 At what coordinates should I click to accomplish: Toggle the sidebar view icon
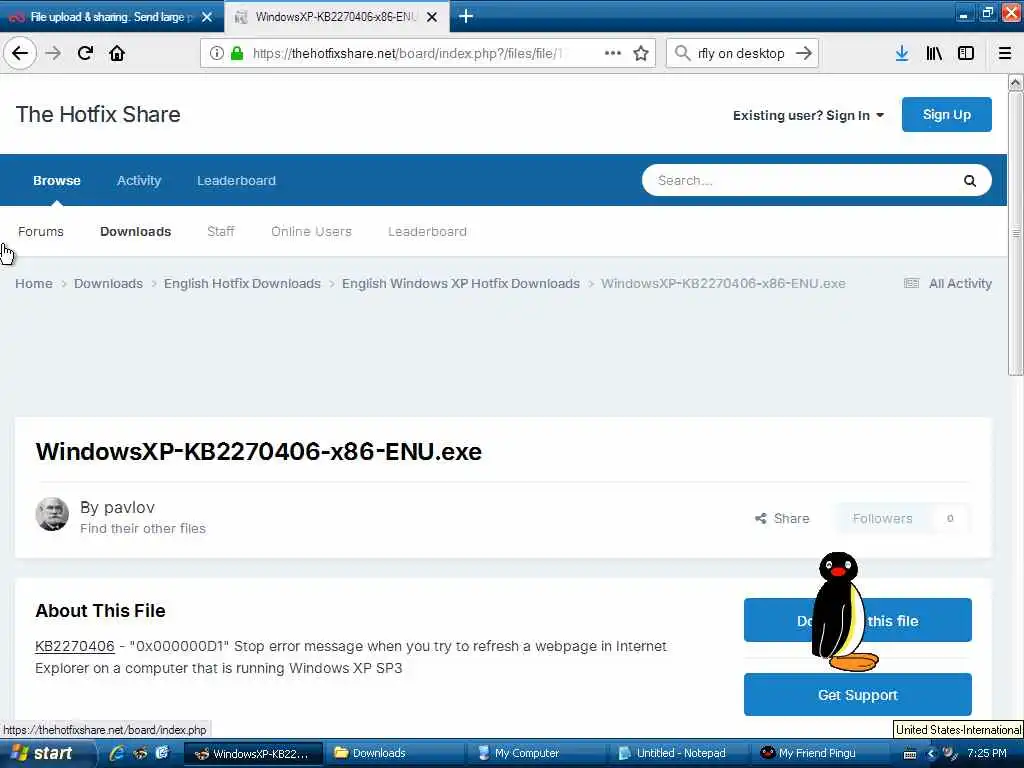click(966, 53)
